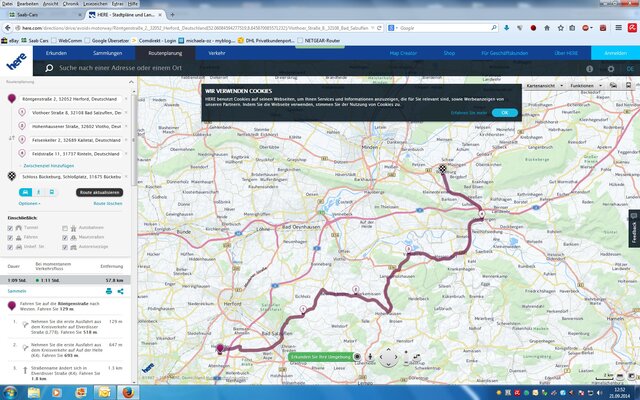The image size is (640, 400).
Task: Click the search magnifier icon in HERE bar
Action: (x=49, y=68)
